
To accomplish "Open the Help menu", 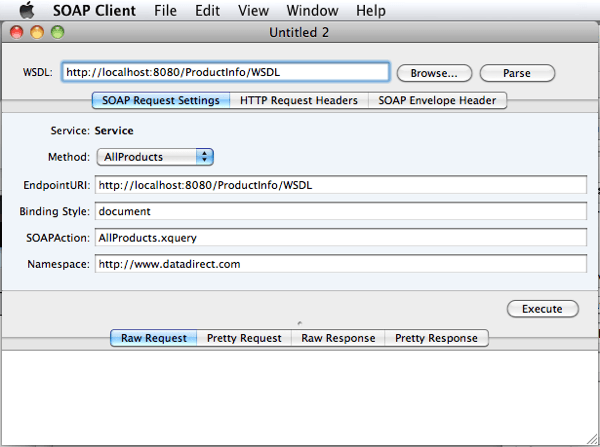I will point(370,10).
